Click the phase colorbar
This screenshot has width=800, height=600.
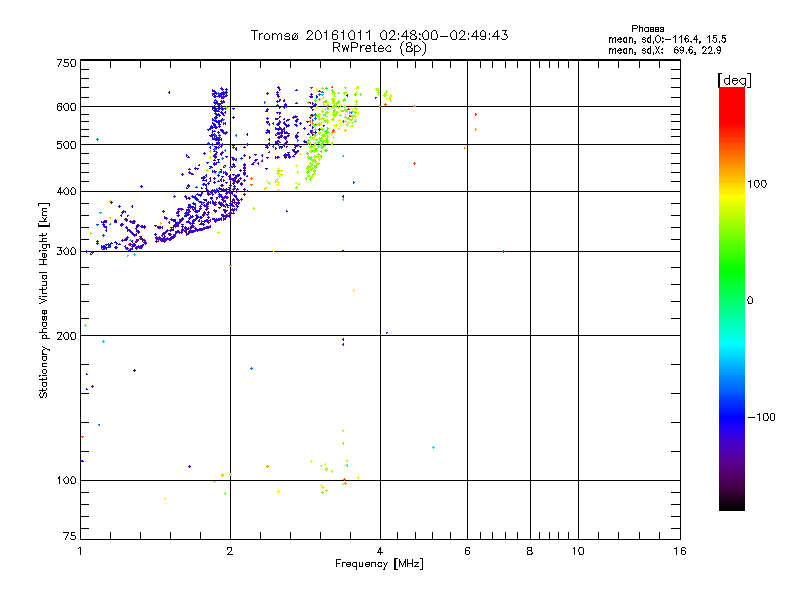pos(732,298)
